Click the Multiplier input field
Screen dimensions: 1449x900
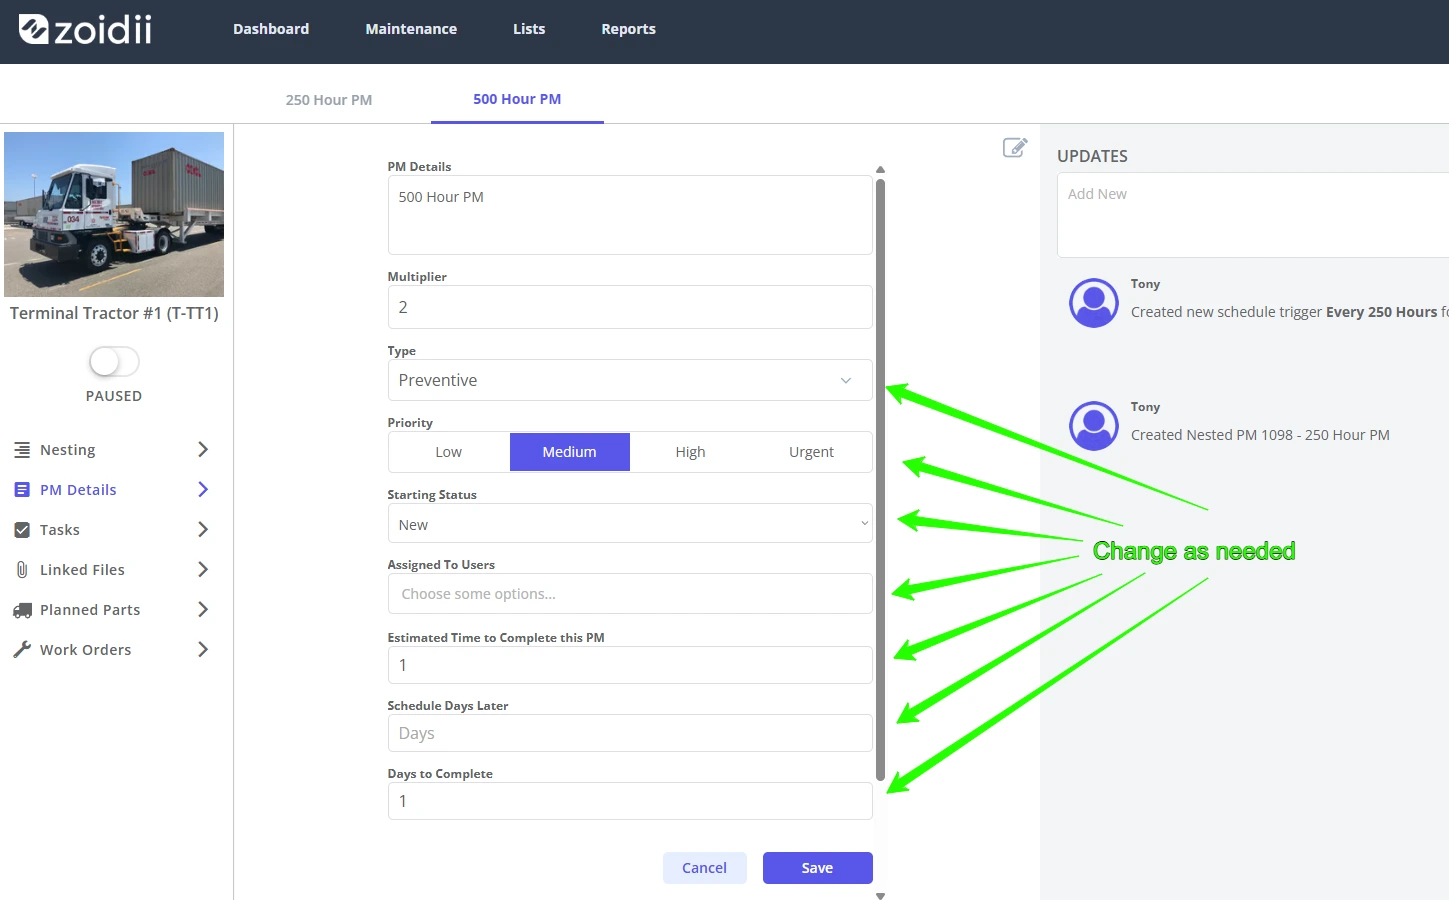(630, 307)
